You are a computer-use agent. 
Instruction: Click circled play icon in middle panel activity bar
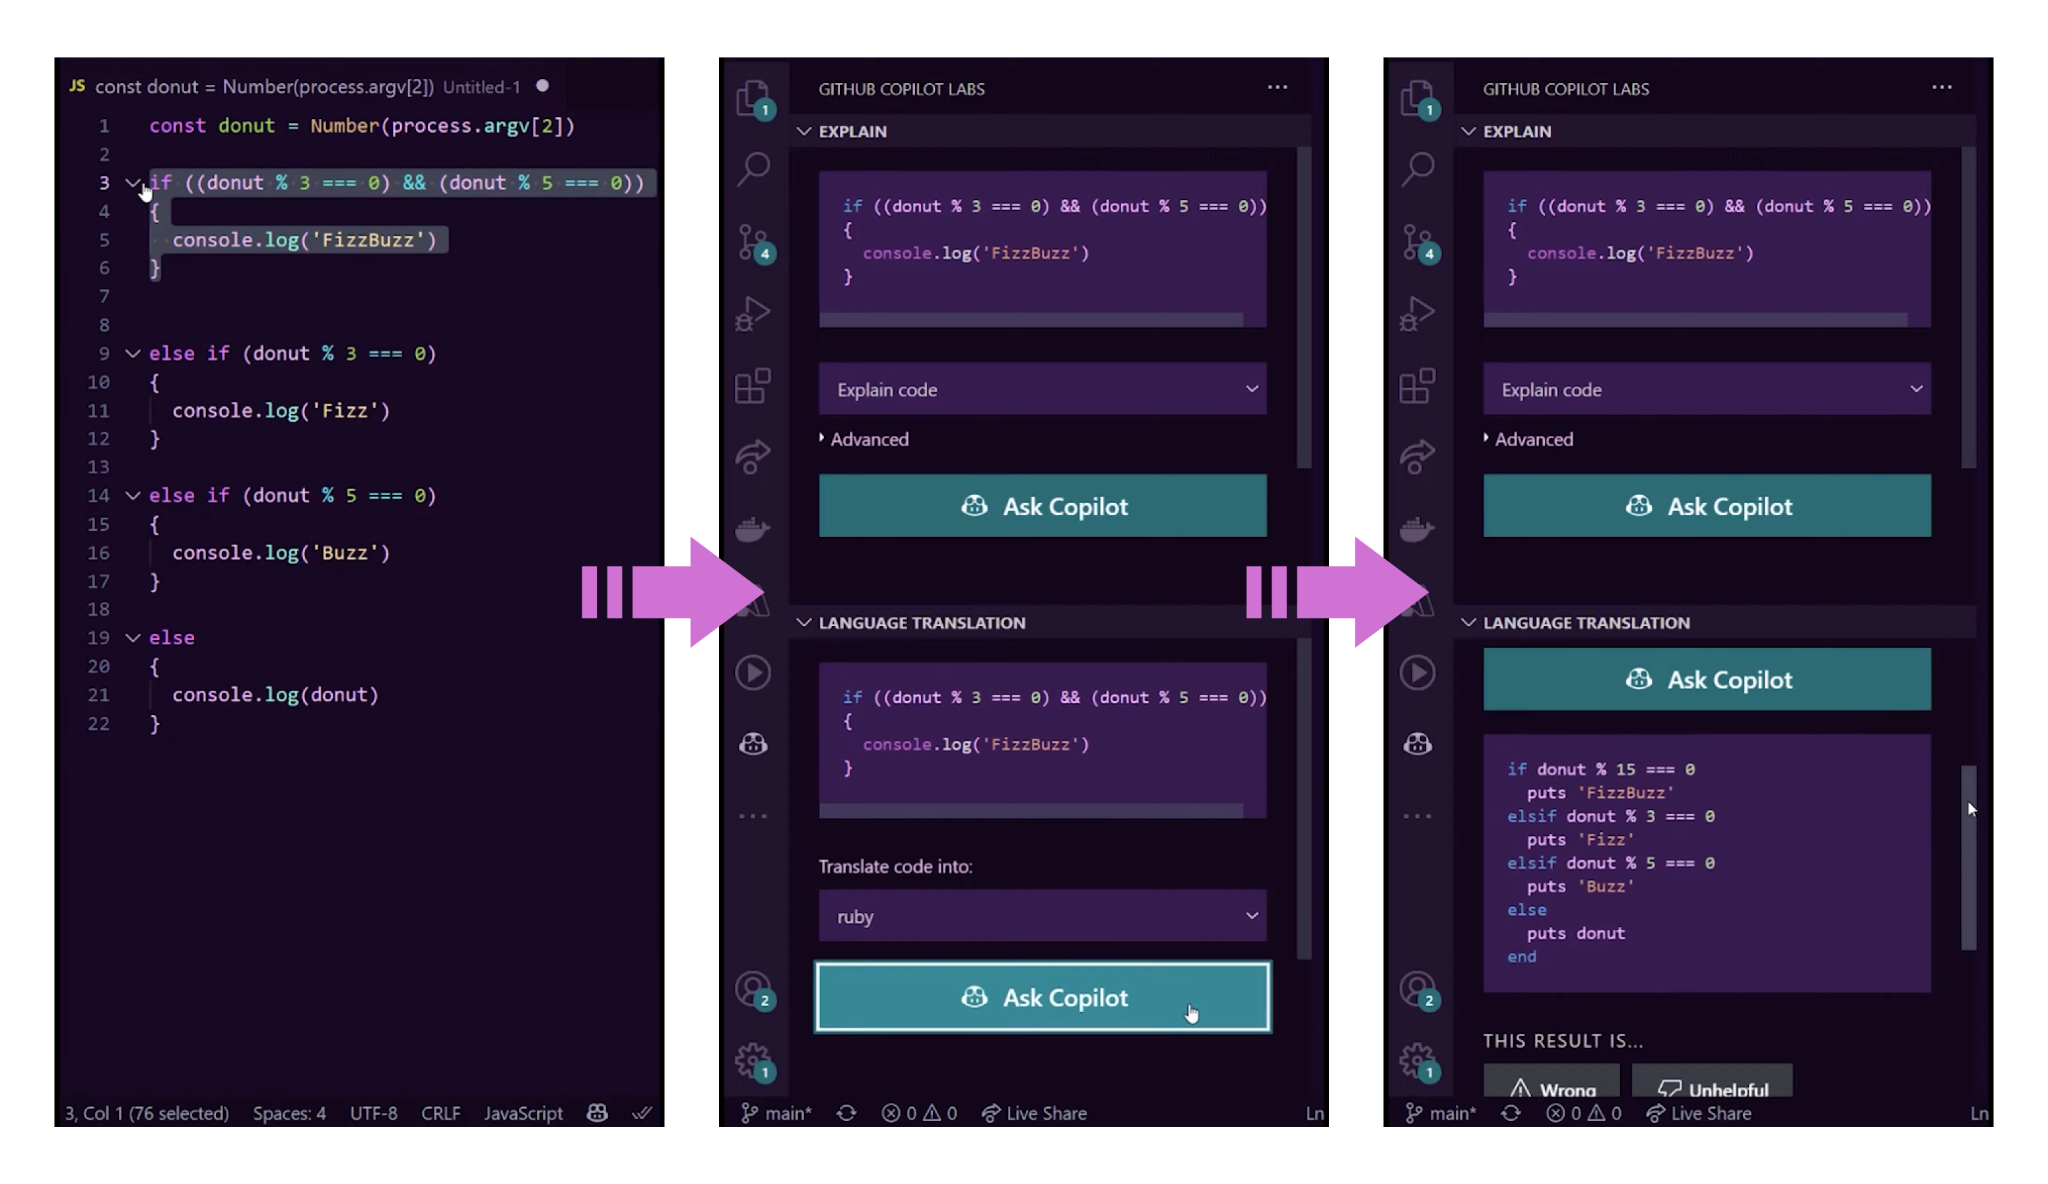pyautogui.click(x=753, y=672)
